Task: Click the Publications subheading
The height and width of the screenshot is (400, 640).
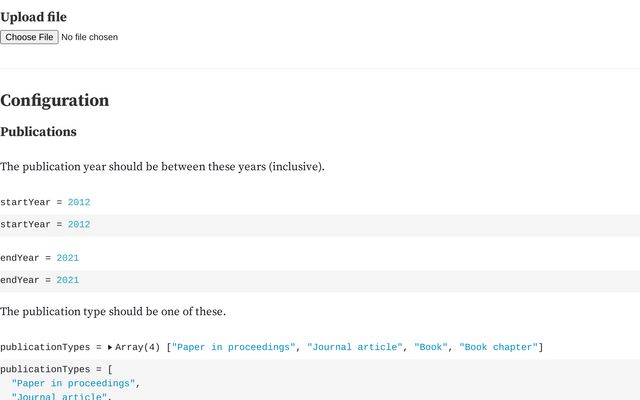Action: (x=38, y=132)
